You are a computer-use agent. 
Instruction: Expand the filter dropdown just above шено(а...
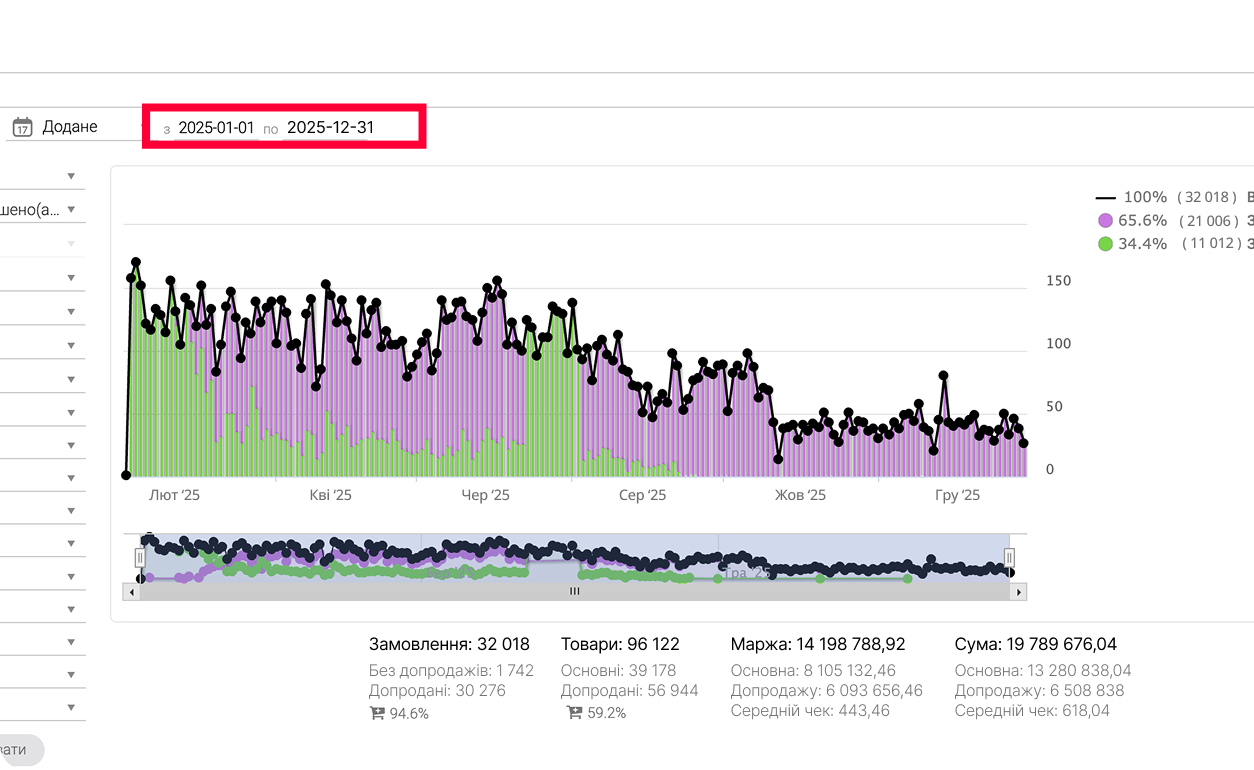click(40, 176)
